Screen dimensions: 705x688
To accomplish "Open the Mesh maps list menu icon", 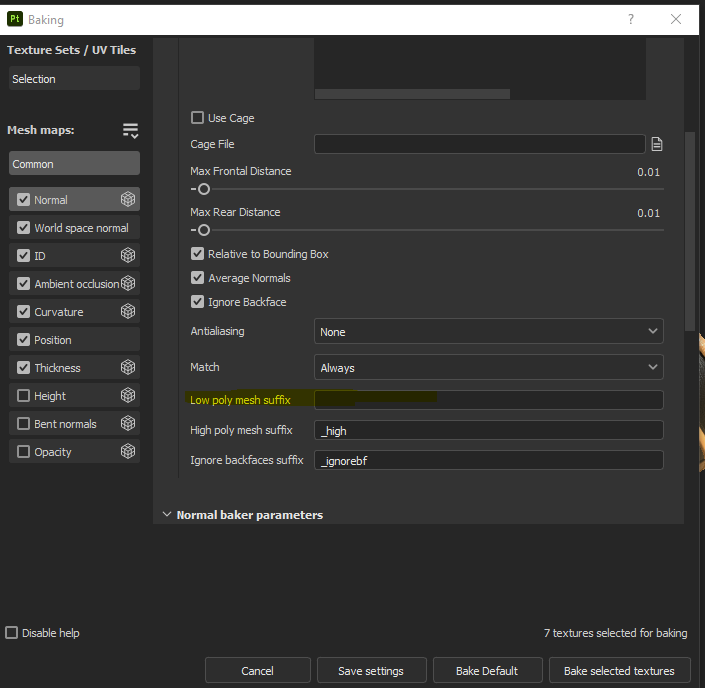I will click(x=130, y=131).
